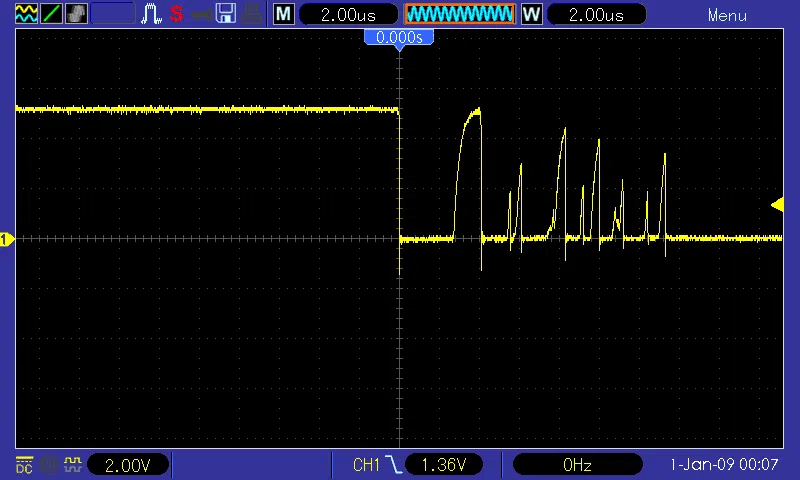Viewport: 800px width, 480px height.
Task: Click the grayed bandwidth limit 20M icon
Action: coord(49,465)
